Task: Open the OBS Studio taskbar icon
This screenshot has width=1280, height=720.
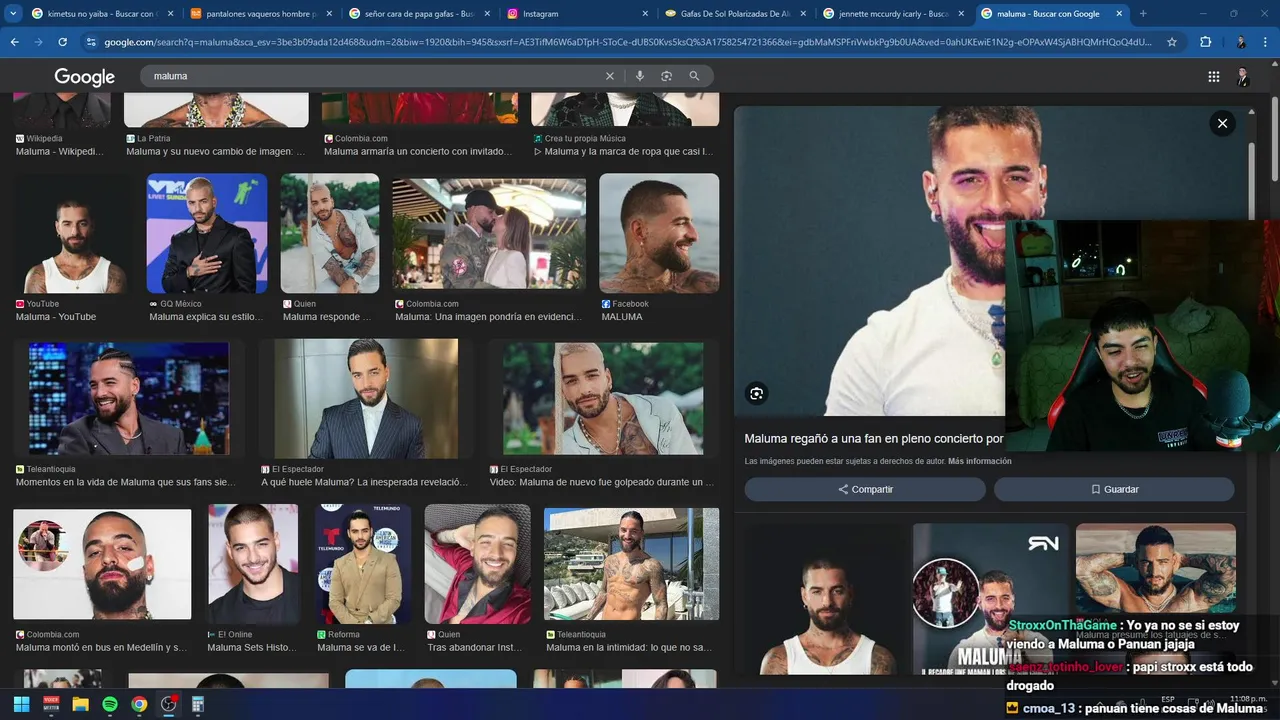Action: coord(169,704)
